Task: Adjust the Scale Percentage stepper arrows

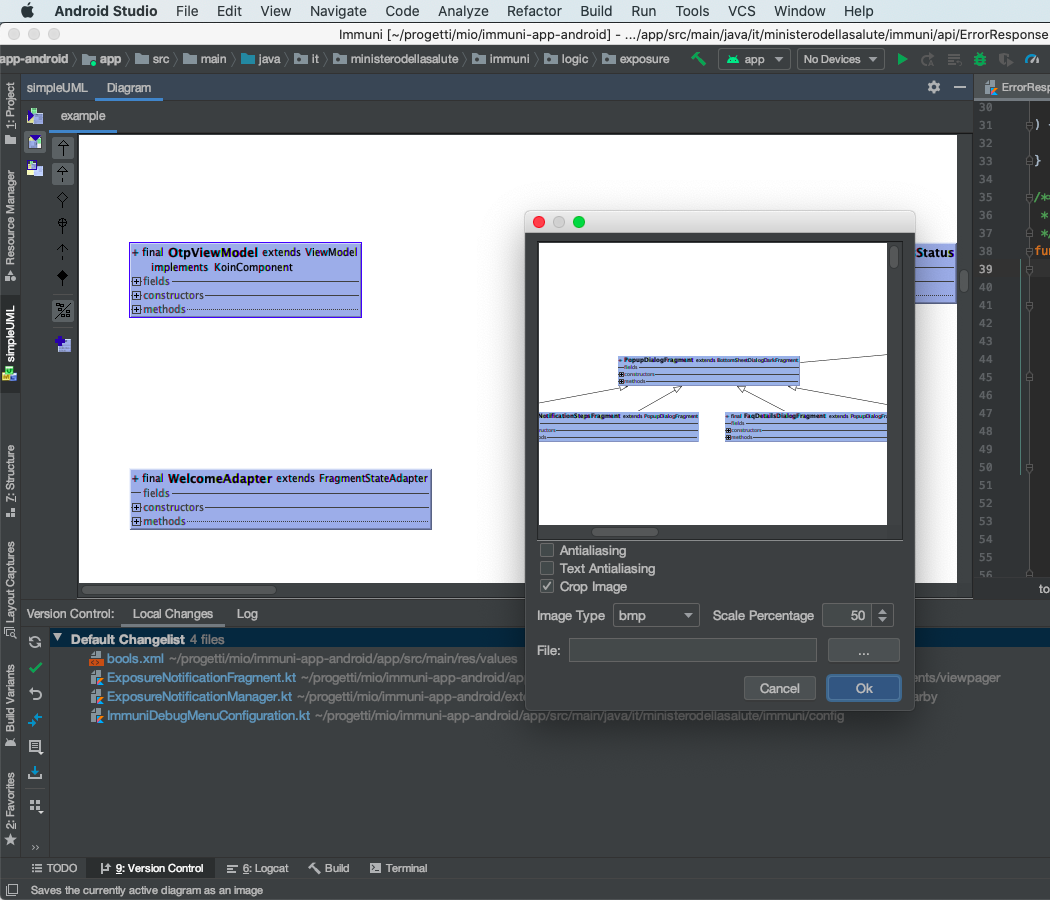Action: click(883, 615)
